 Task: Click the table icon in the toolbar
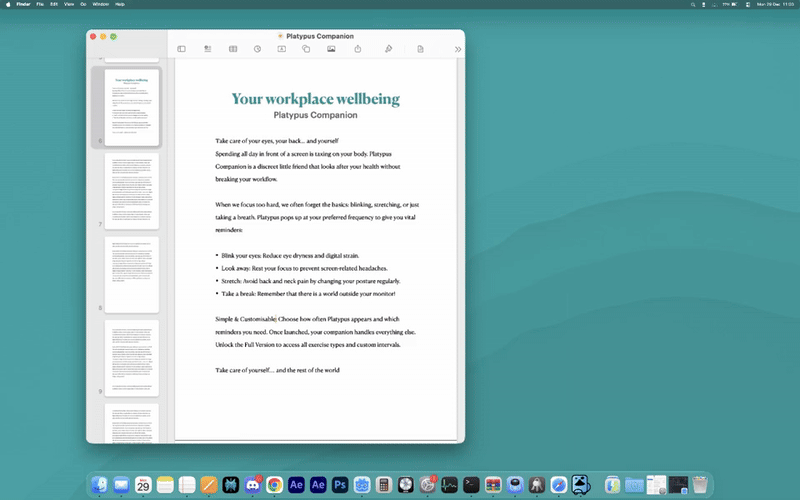point(232,49)
